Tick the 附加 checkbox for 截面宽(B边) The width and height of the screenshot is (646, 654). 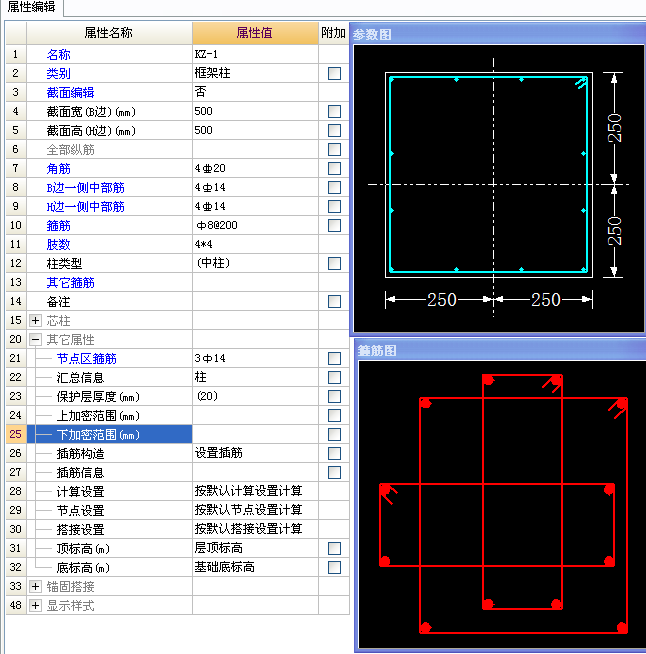pos(334,111)
